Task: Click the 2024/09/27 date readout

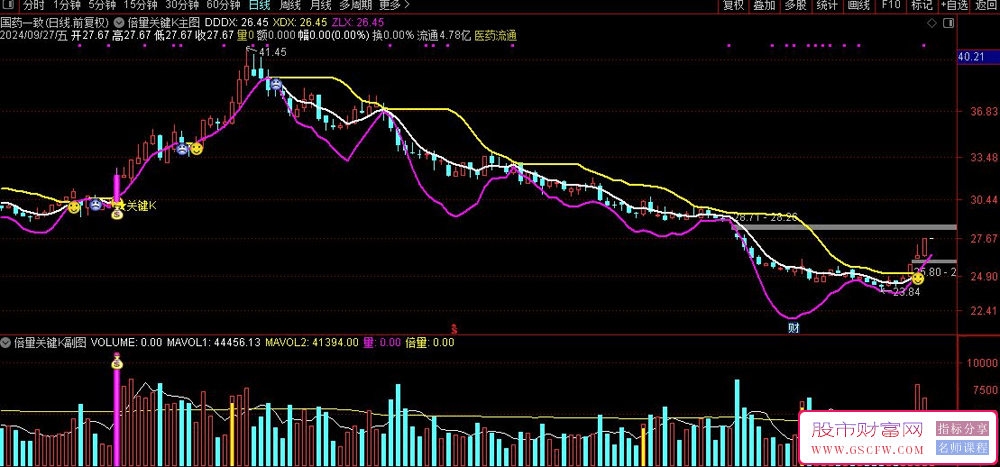Action: tap(33, 36)
